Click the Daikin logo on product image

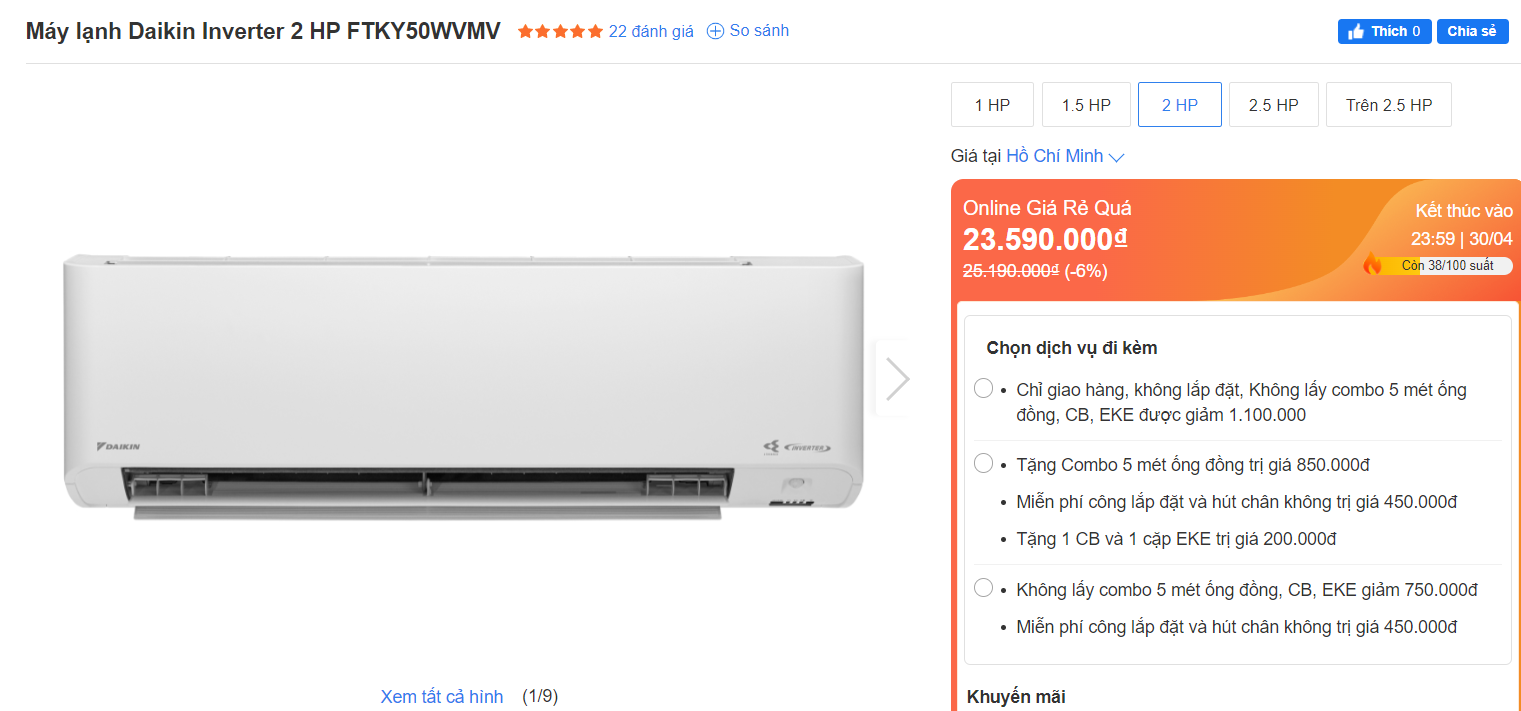(119, 446)
